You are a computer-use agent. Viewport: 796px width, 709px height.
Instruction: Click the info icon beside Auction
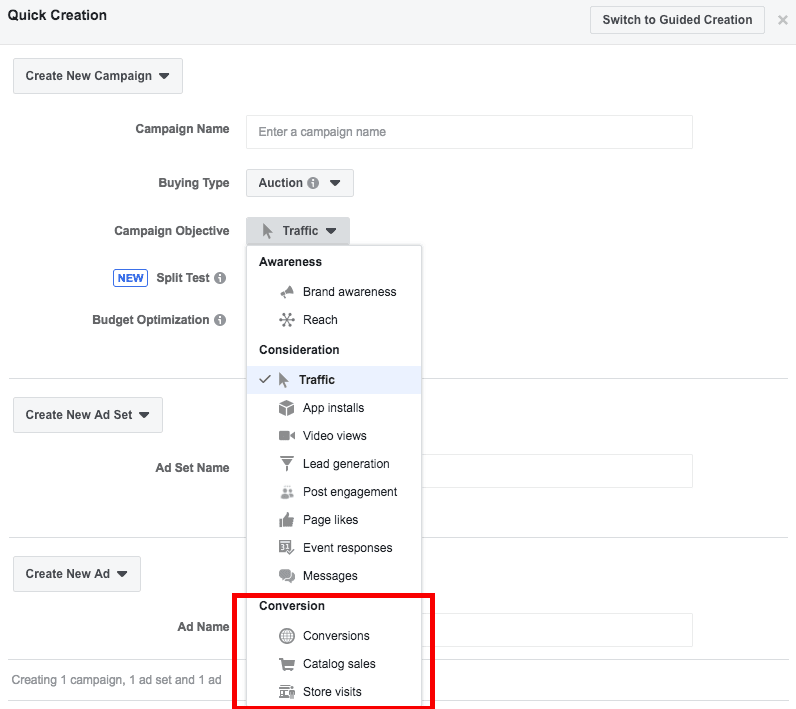pos(314,183)
